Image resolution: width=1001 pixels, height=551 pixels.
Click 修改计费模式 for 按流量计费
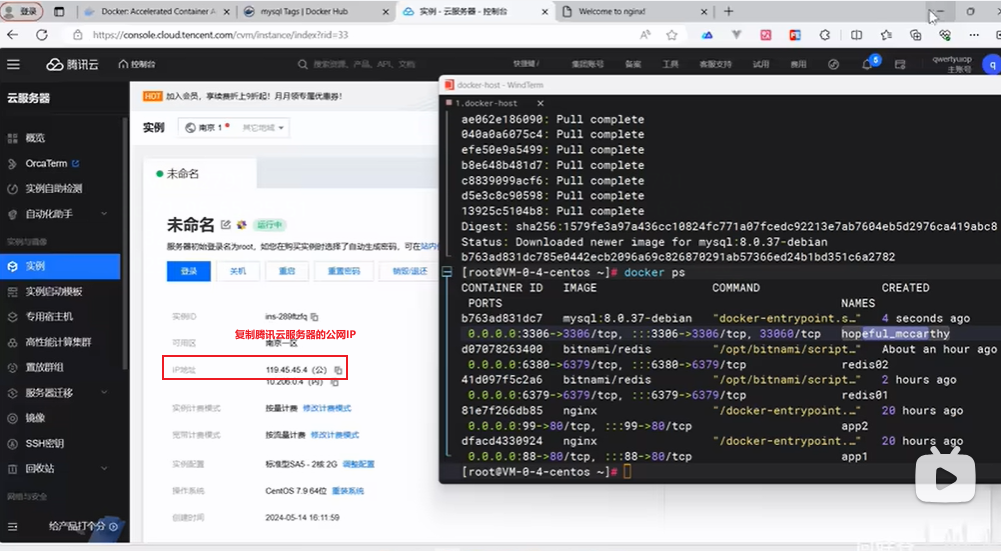[335, 435]
